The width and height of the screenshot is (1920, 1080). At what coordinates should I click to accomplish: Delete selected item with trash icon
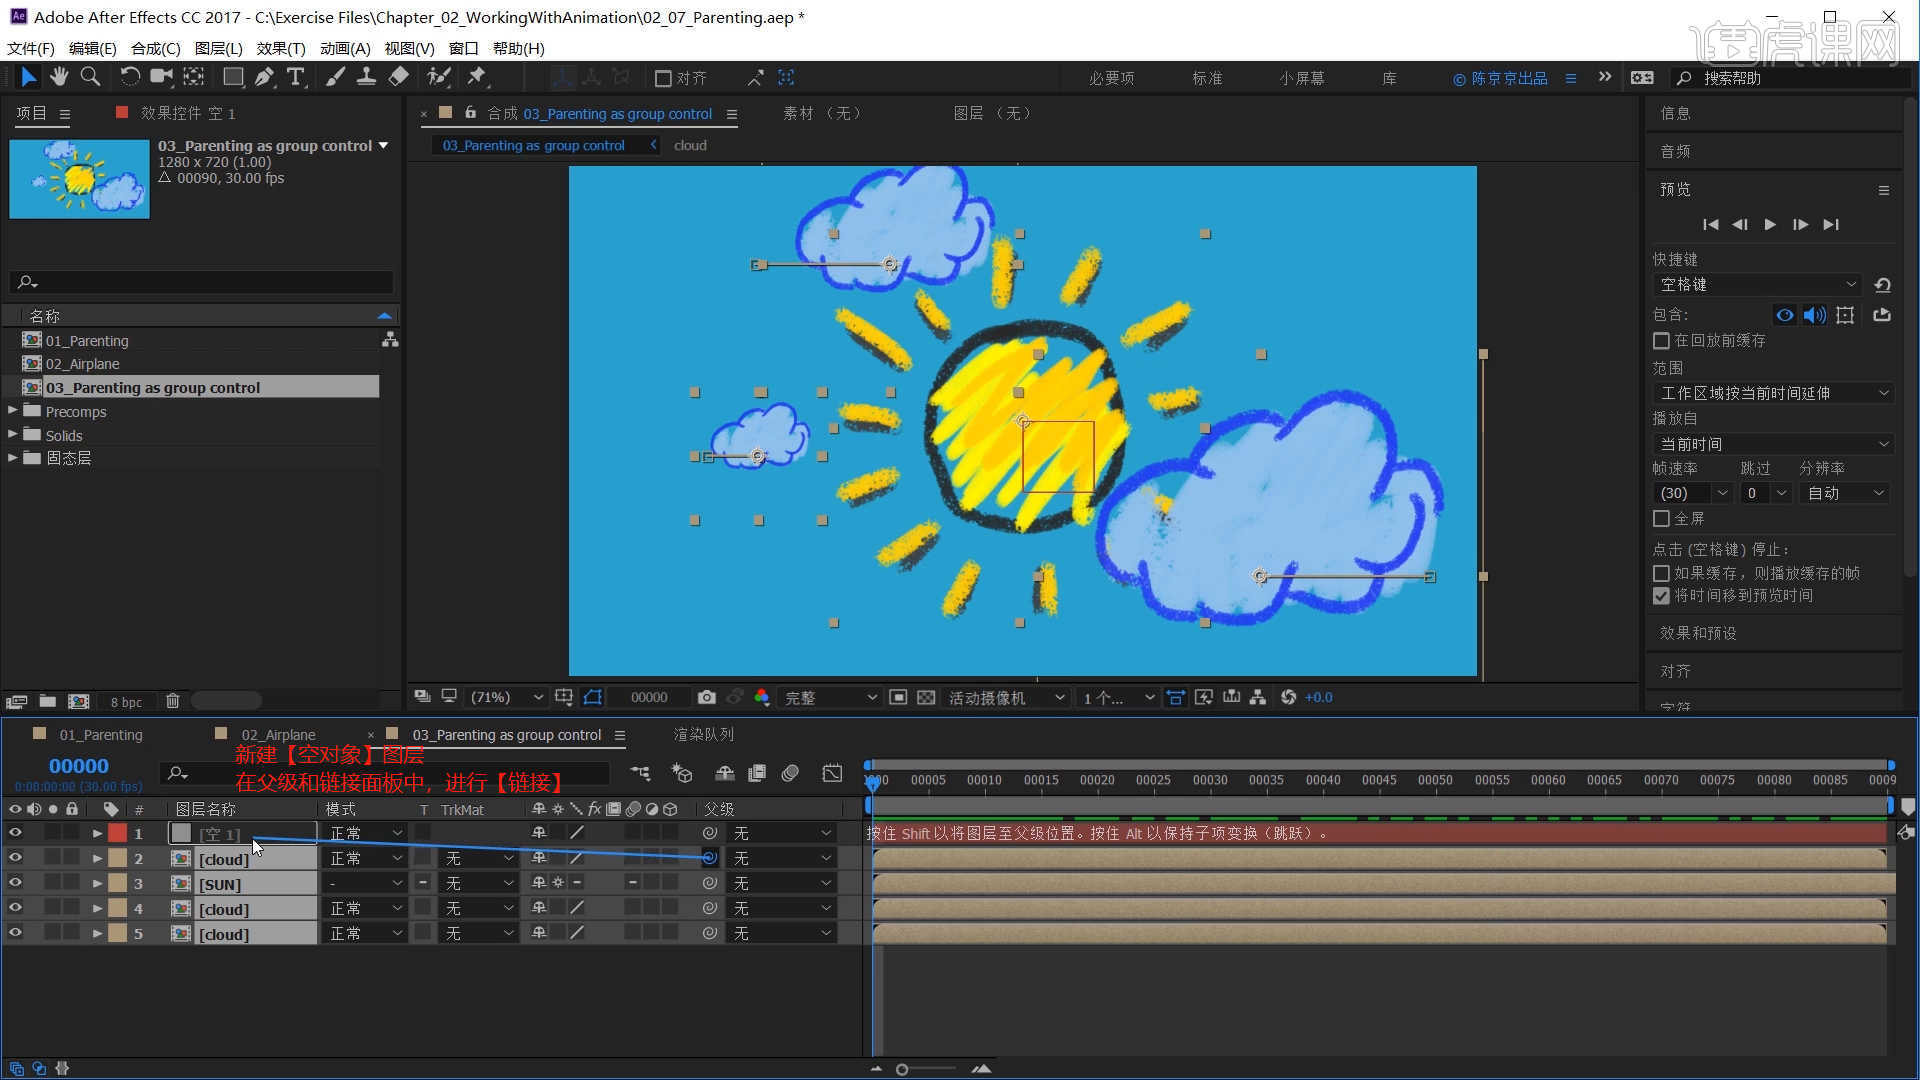click(x=172, y=701)
